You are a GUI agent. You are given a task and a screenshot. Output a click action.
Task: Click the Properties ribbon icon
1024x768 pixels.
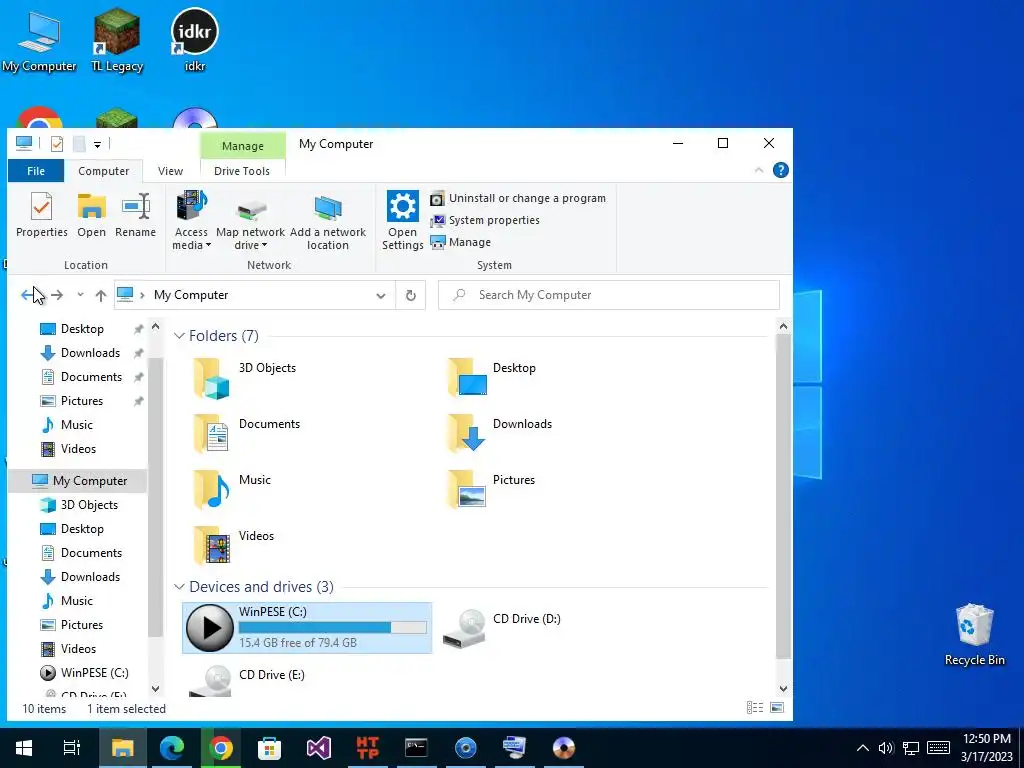point(41,215)
